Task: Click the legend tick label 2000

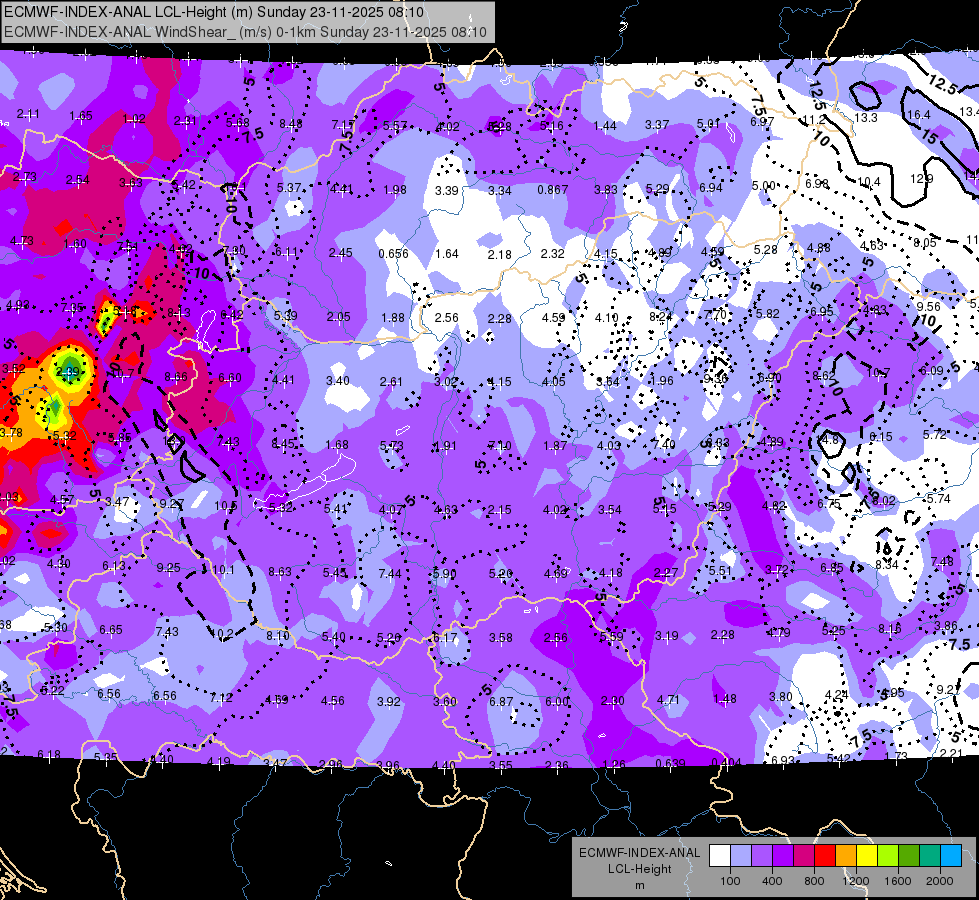Action: pyautogui.click(x=940, y=881)
